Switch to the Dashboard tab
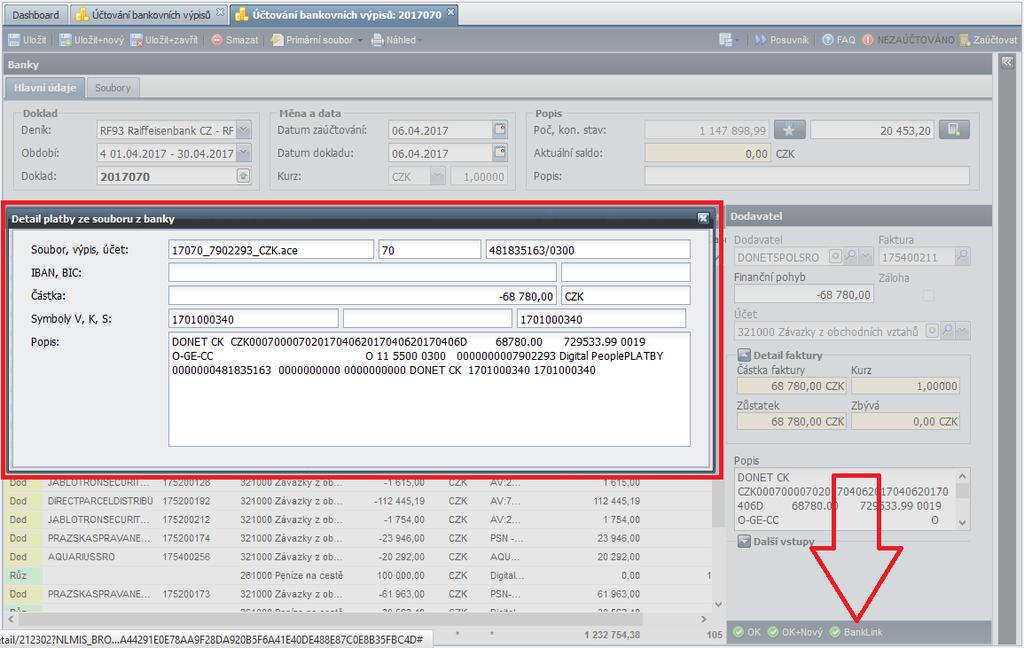The width and height of the screenshot is (1024, 648). (x=35, y=14)
